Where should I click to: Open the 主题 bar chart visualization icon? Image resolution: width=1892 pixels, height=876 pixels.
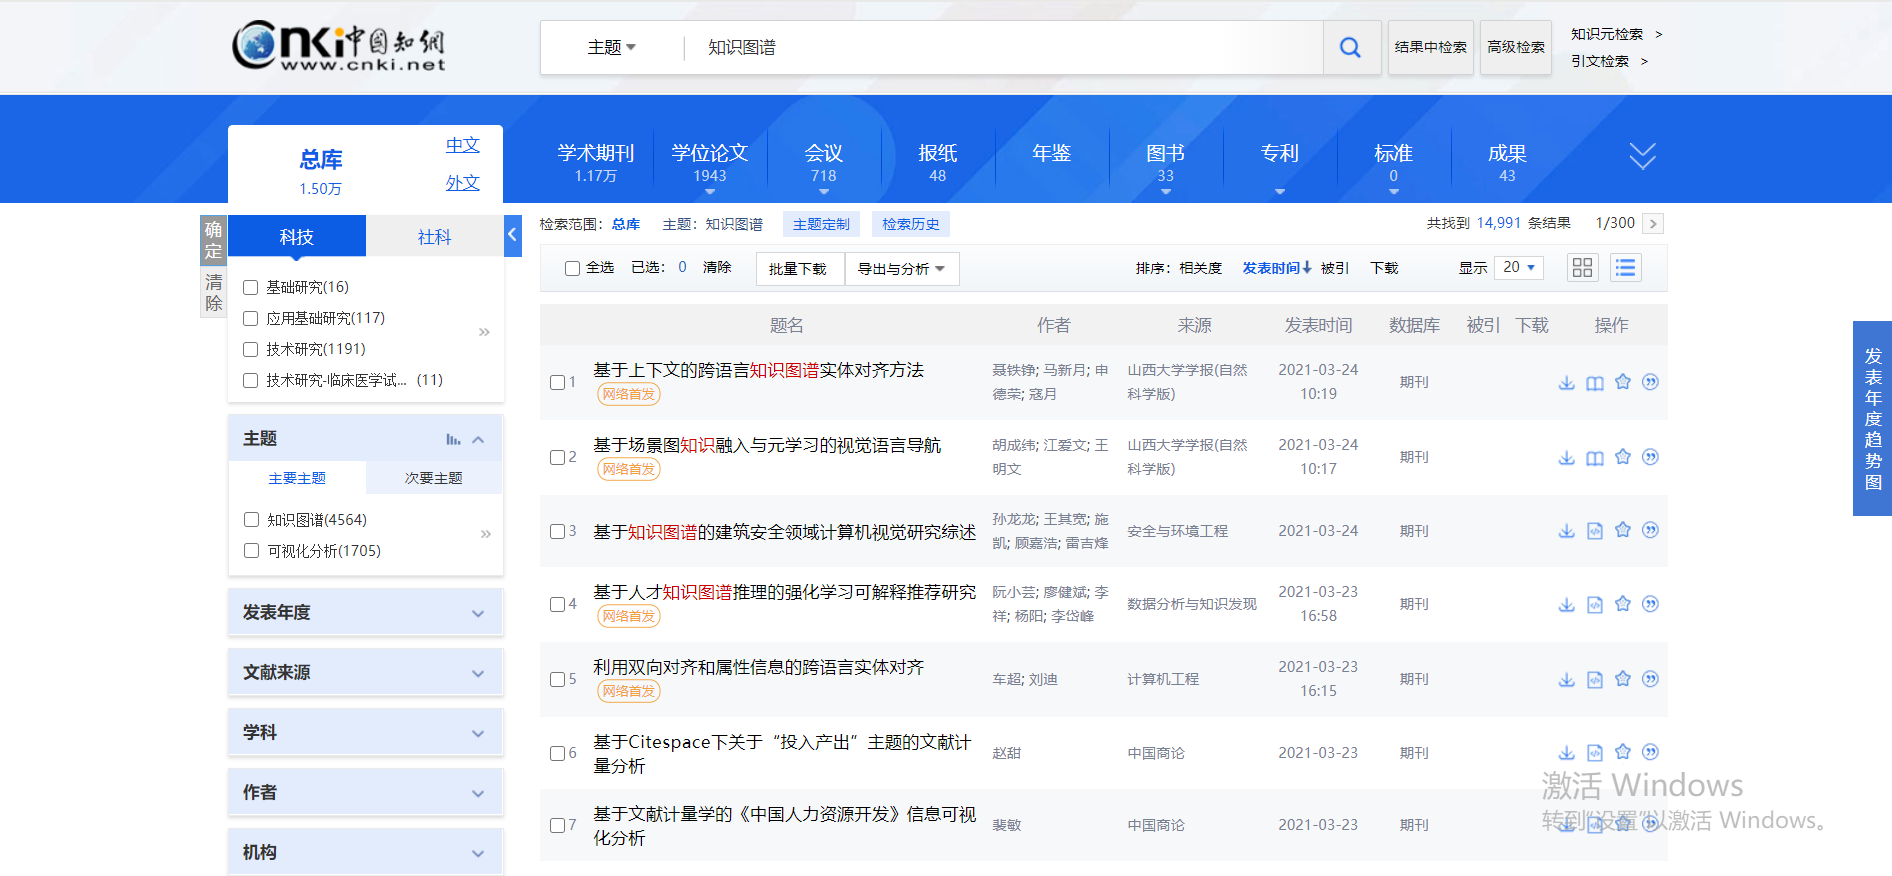pyautogui.click(x=453, y=439)
